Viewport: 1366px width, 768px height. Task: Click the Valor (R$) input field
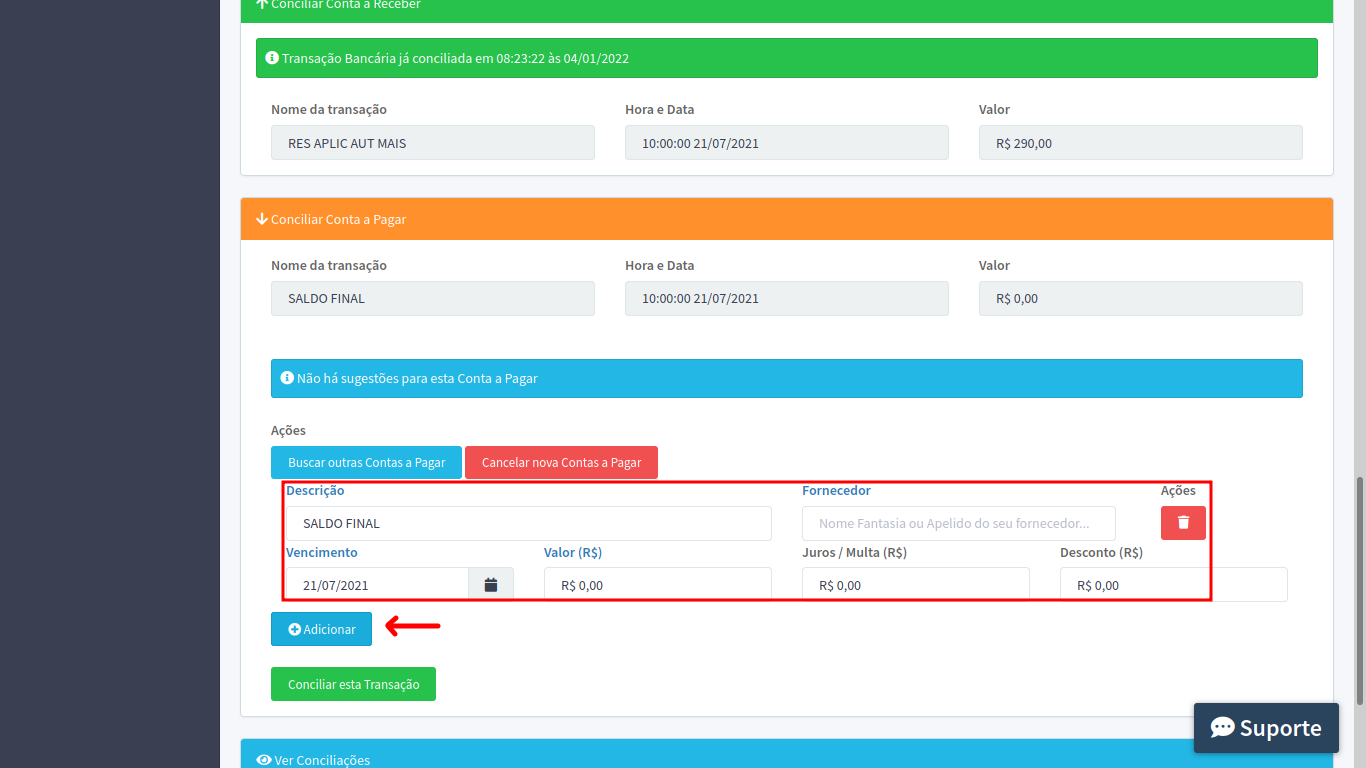(657, 585)
